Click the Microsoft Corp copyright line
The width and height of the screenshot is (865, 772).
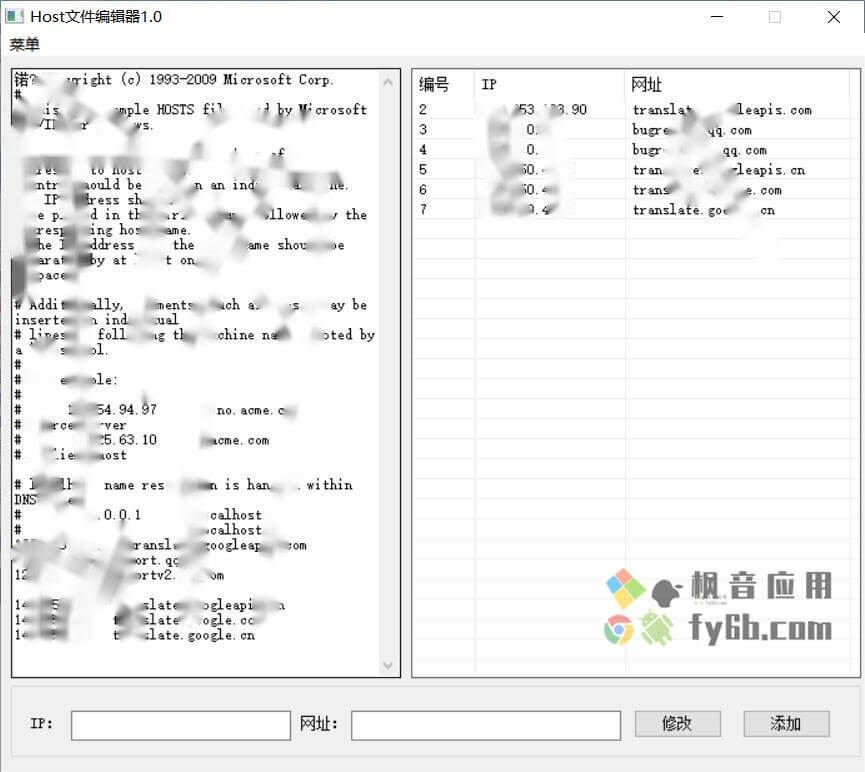pos(174,80)
